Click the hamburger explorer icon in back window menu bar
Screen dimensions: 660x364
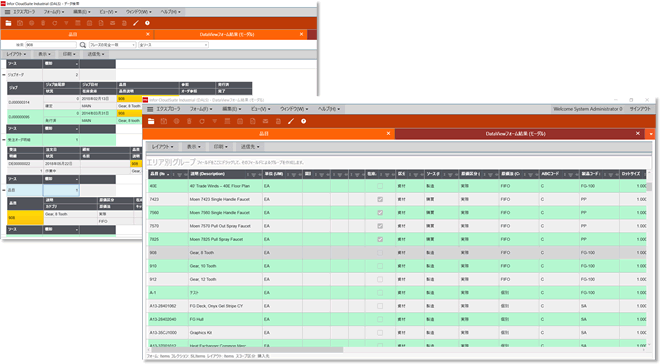click(x=7, y=12)
